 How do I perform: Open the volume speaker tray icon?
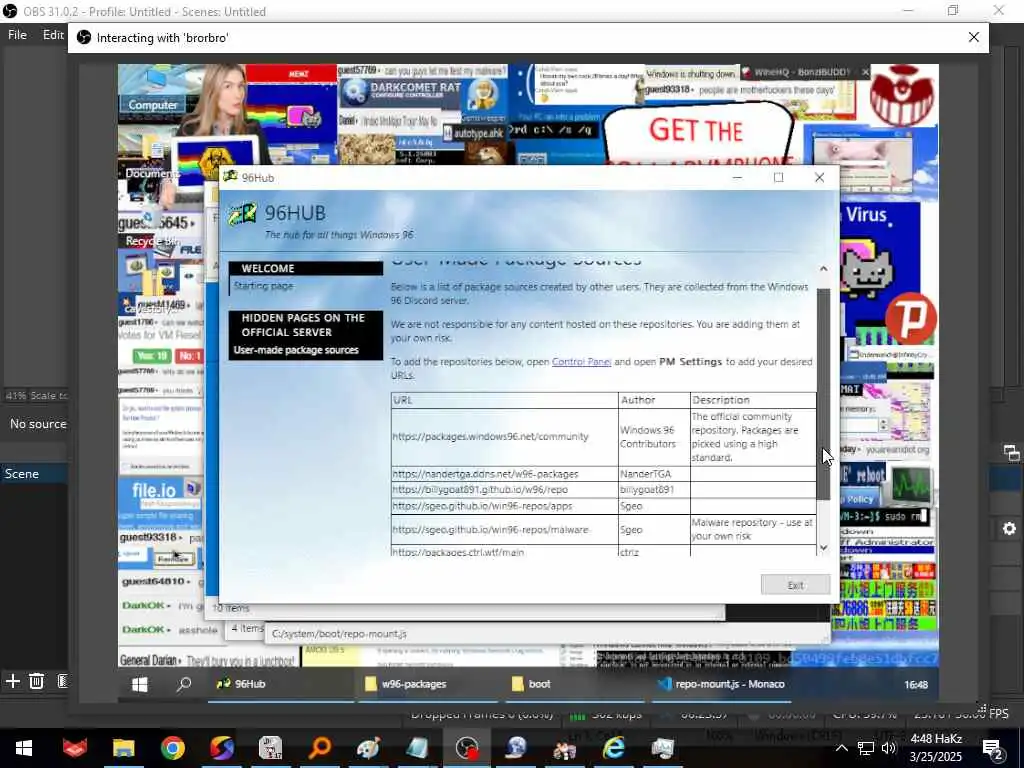coord(889,748)
